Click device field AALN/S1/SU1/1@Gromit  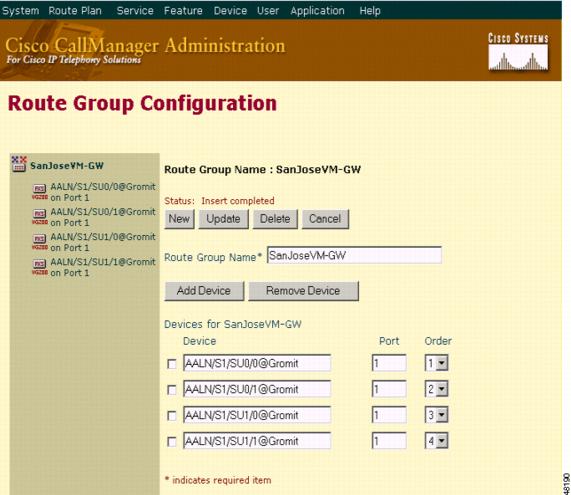click(x=257, y=441)
